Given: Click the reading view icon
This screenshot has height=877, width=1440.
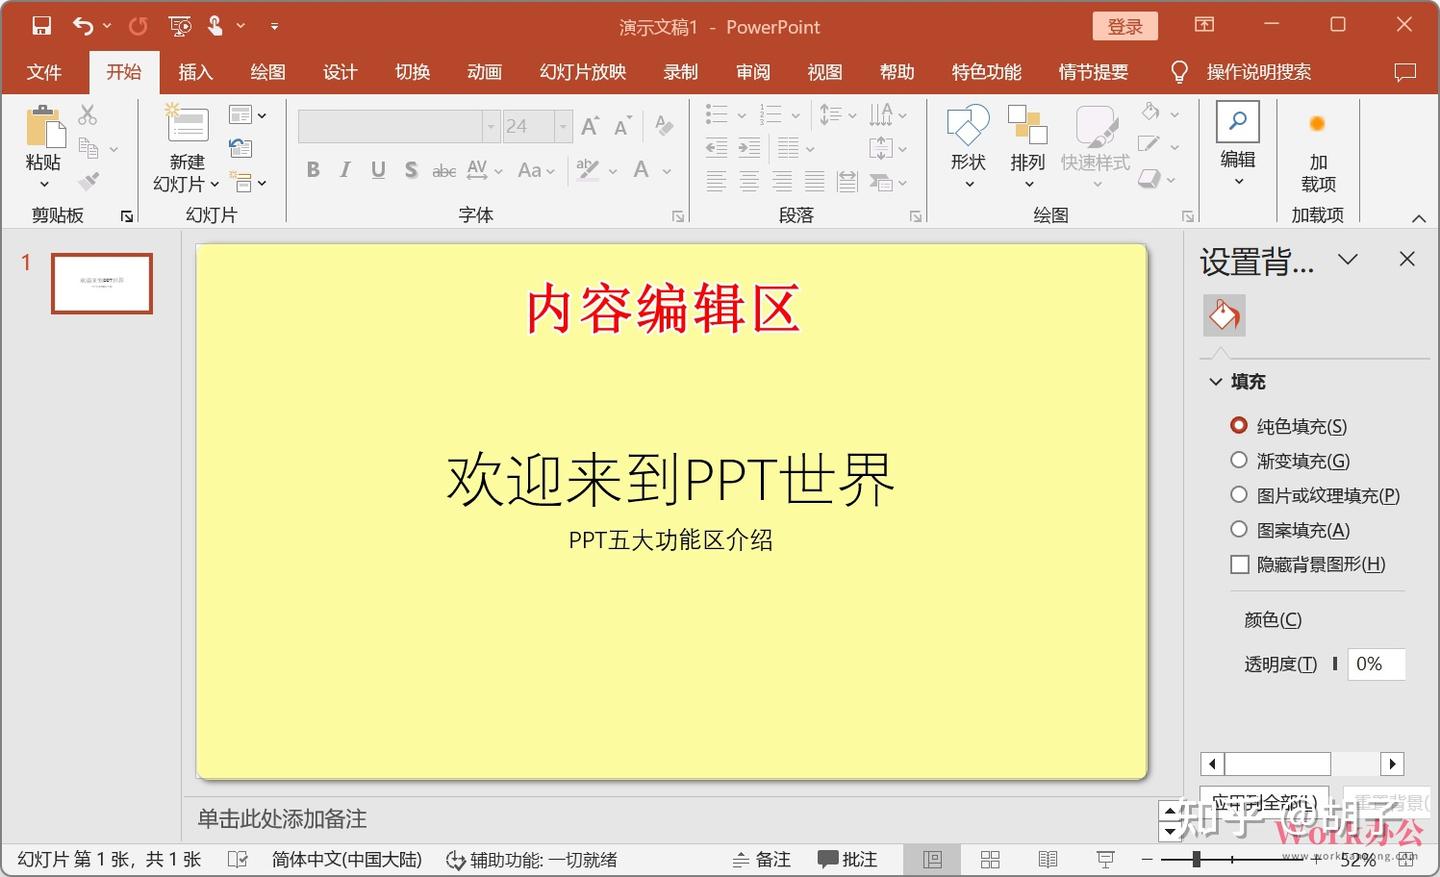Looking at the screenshot, I should pyautogui.click(x=1048, y=859).
